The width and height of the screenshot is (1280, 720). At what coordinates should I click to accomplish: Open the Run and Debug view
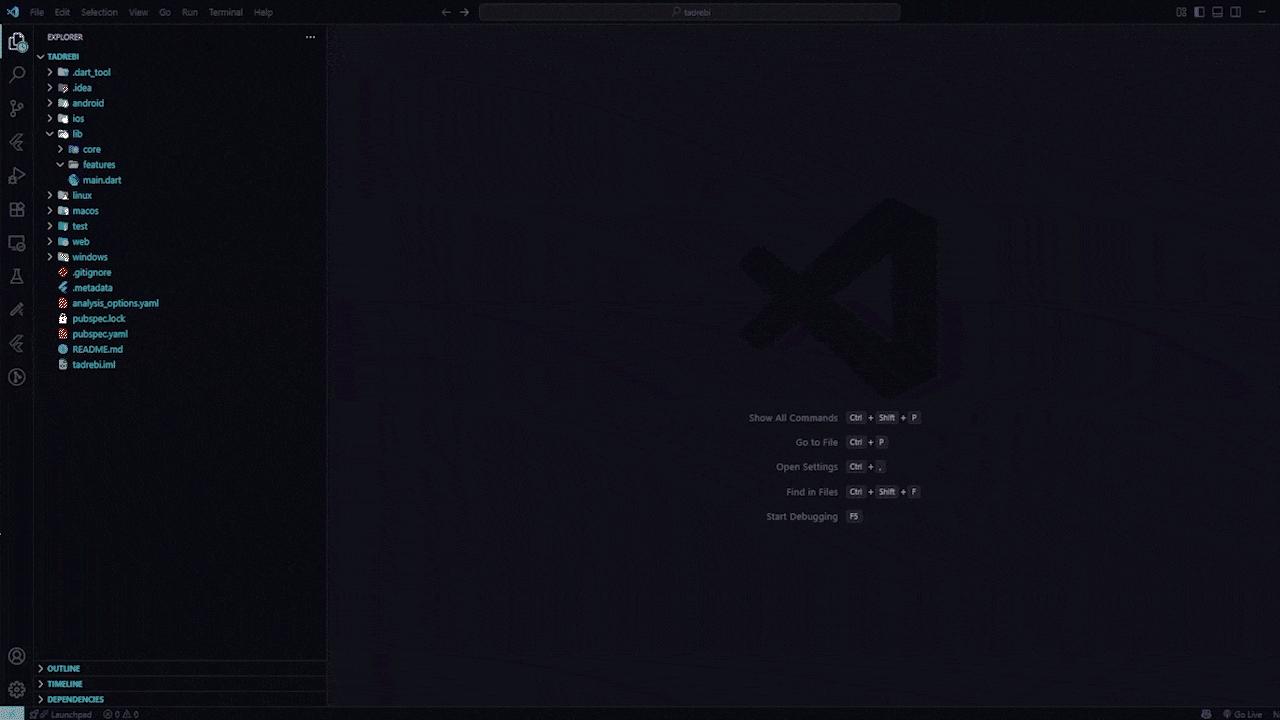17,176
